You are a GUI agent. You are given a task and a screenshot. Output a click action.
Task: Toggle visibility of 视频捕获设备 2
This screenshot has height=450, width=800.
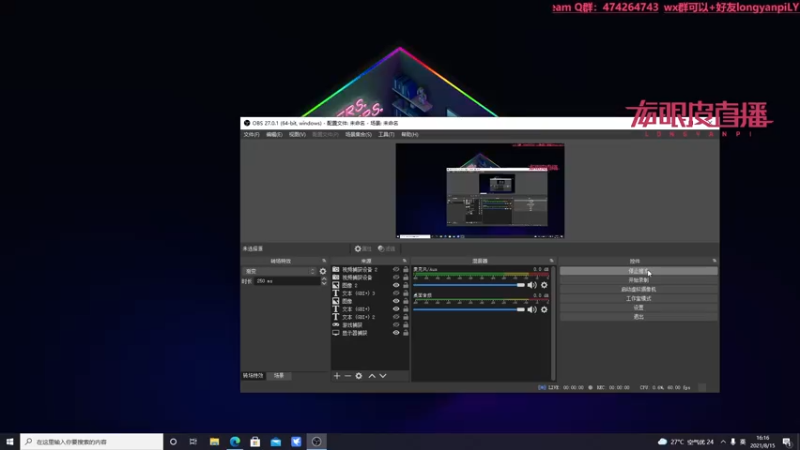pyautogui.click(x=396, y=269)
